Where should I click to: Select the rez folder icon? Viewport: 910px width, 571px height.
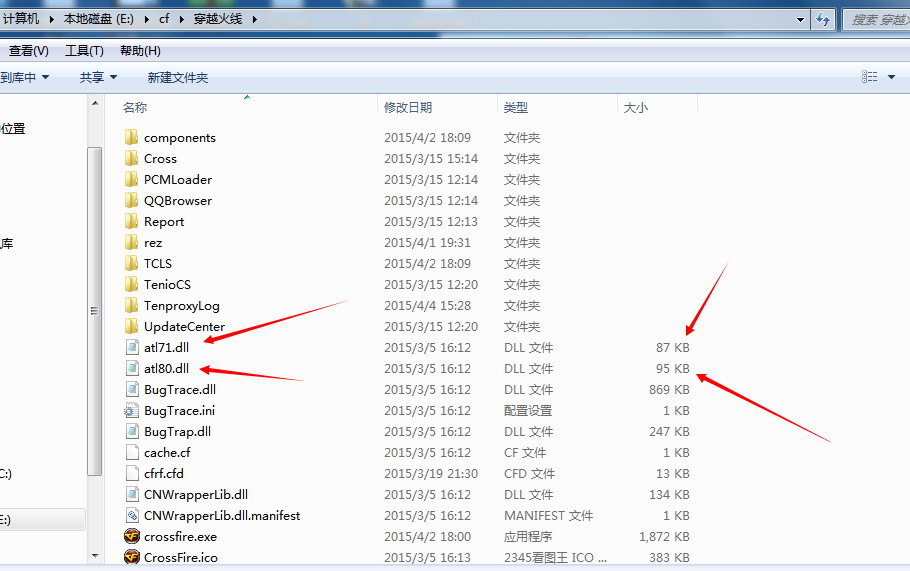coord(132,243)
